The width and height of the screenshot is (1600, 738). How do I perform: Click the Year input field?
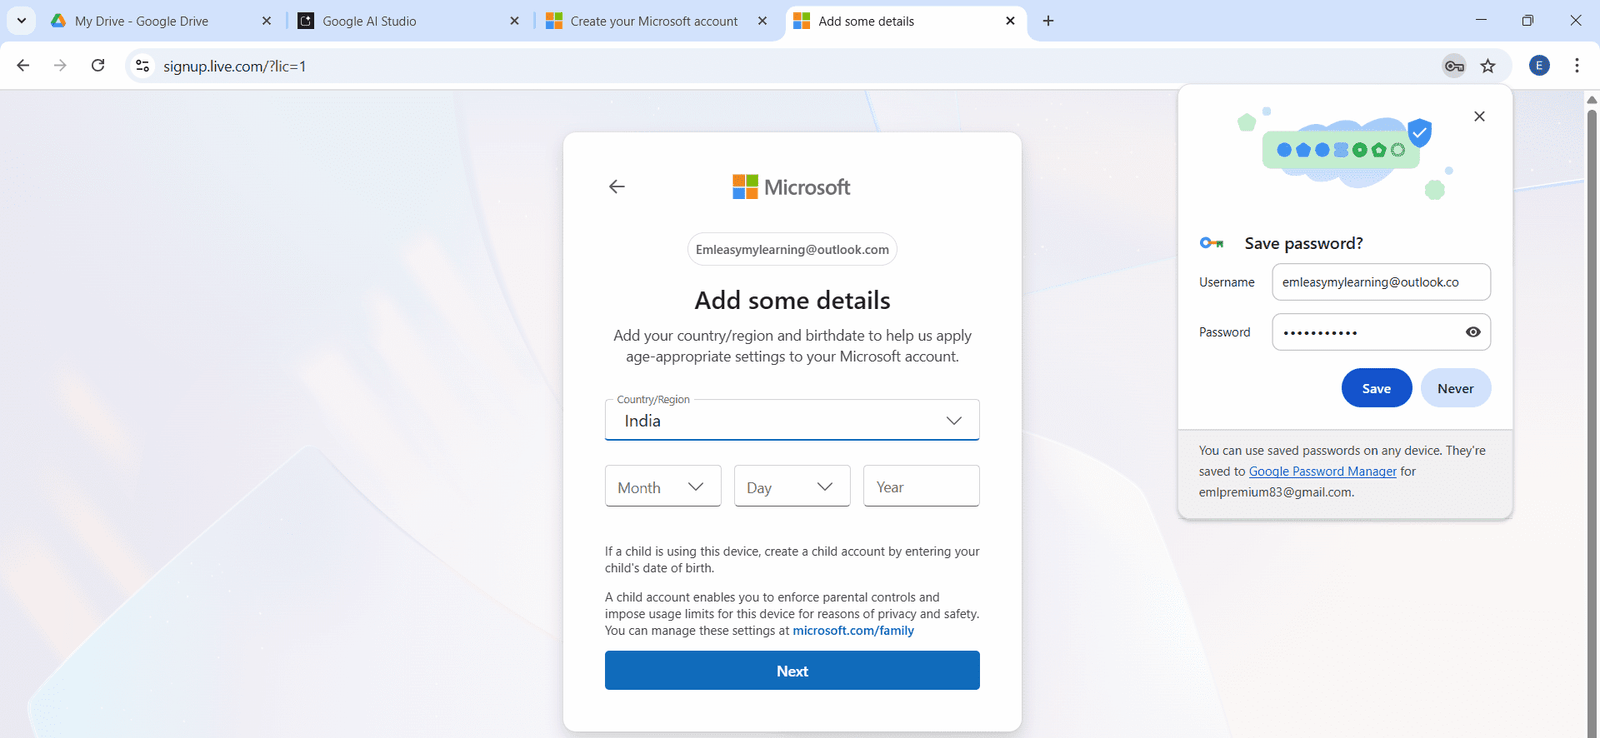pos(921,487)
